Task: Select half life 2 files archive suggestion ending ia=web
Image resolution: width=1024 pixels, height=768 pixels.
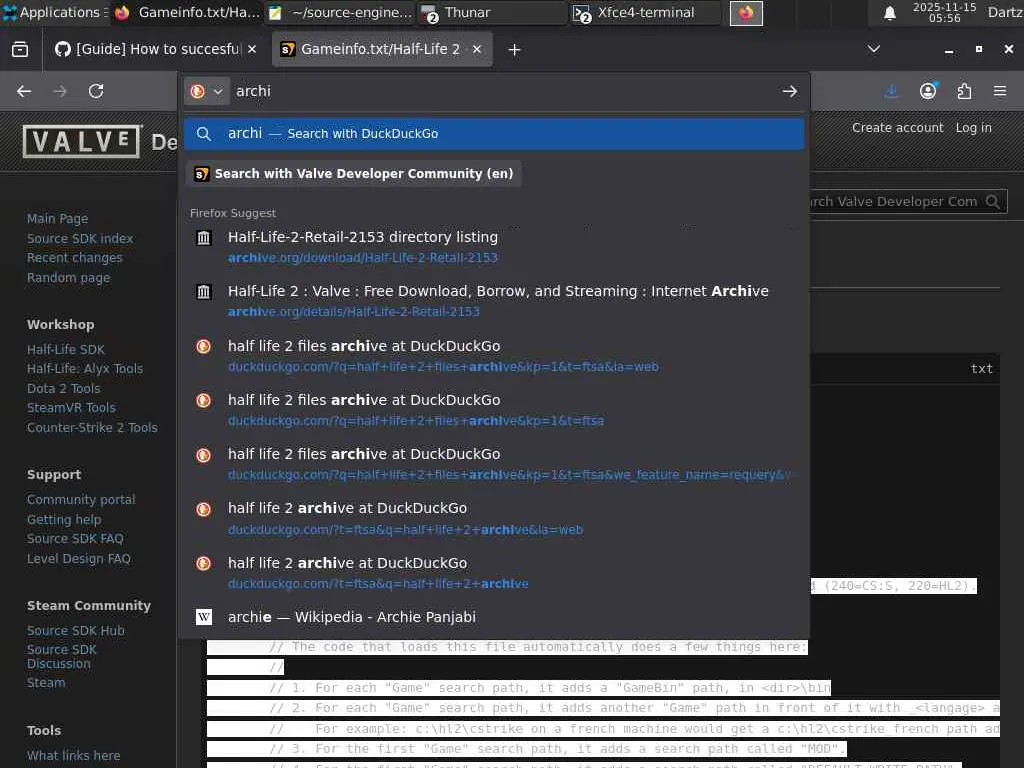Action: [x=494, y=355]
